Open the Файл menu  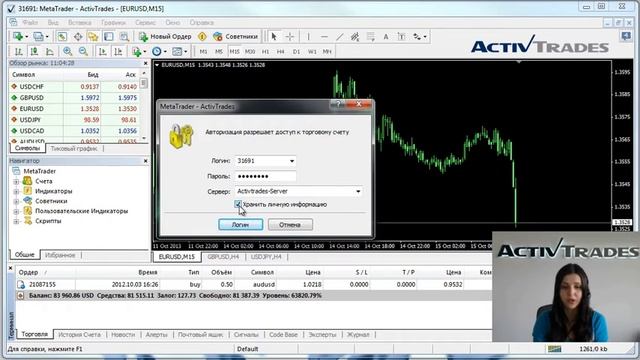click(30, 22)
